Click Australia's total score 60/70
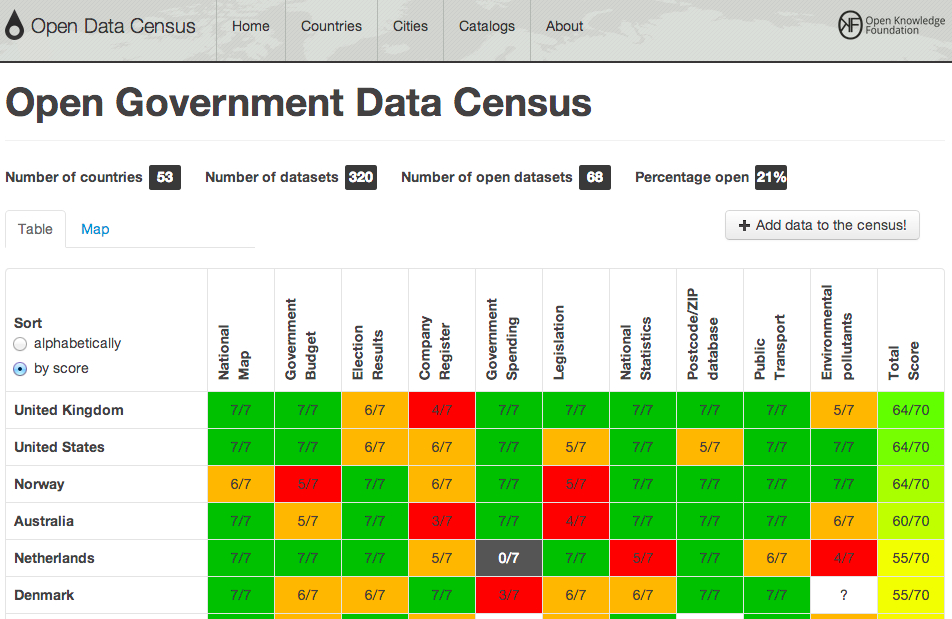The width and height of the screenshot is (952, 619). 911,521
